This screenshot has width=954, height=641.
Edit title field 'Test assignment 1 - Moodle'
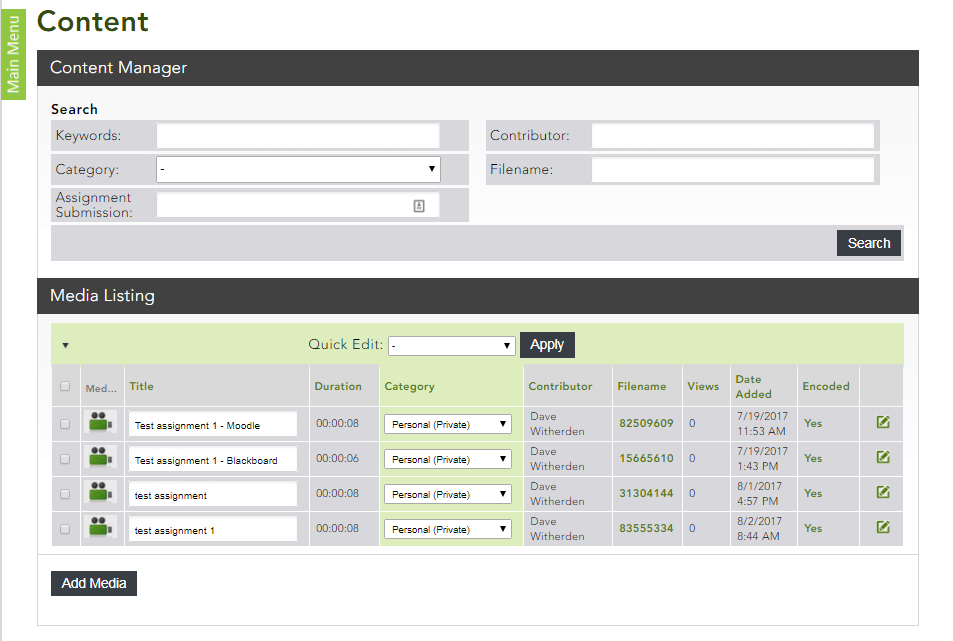click(212, 424)
